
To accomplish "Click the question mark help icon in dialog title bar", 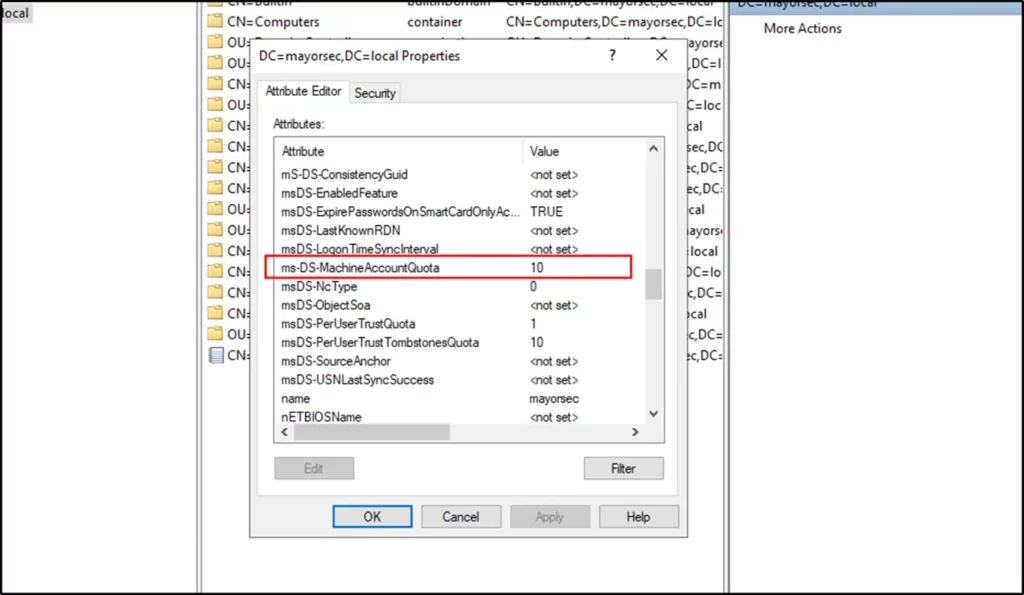I will coord(613,56).
